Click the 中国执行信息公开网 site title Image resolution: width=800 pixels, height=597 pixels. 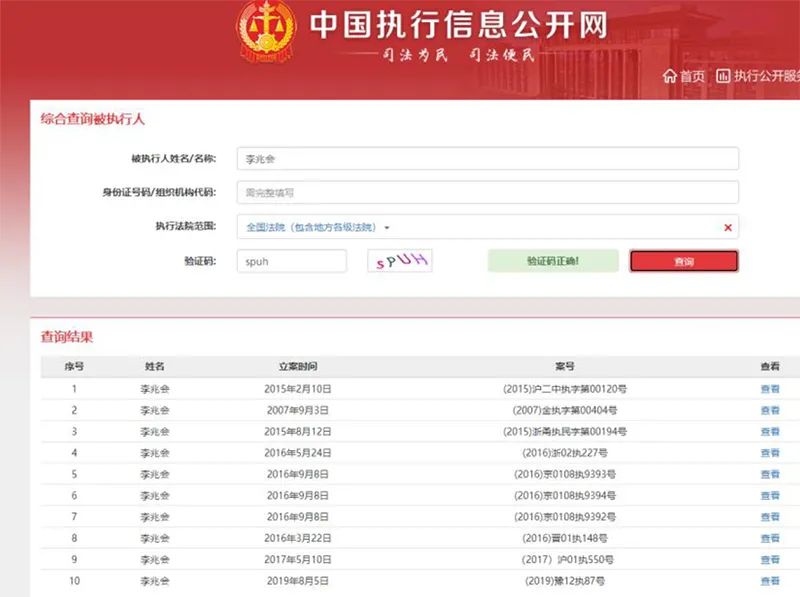(x=459, y=24)
